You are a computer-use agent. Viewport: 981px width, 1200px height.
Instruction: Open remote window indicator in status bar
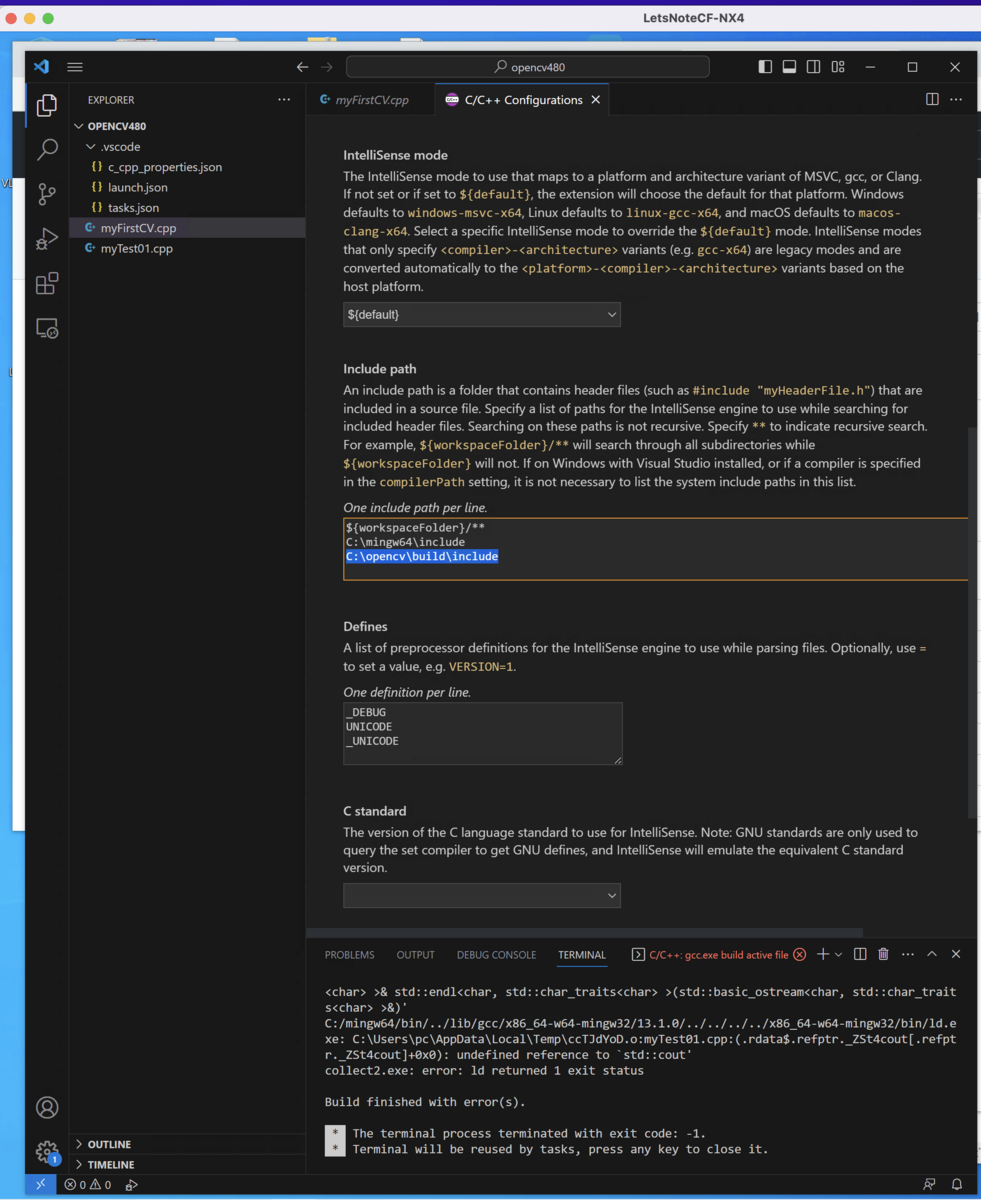point(40,1184)
